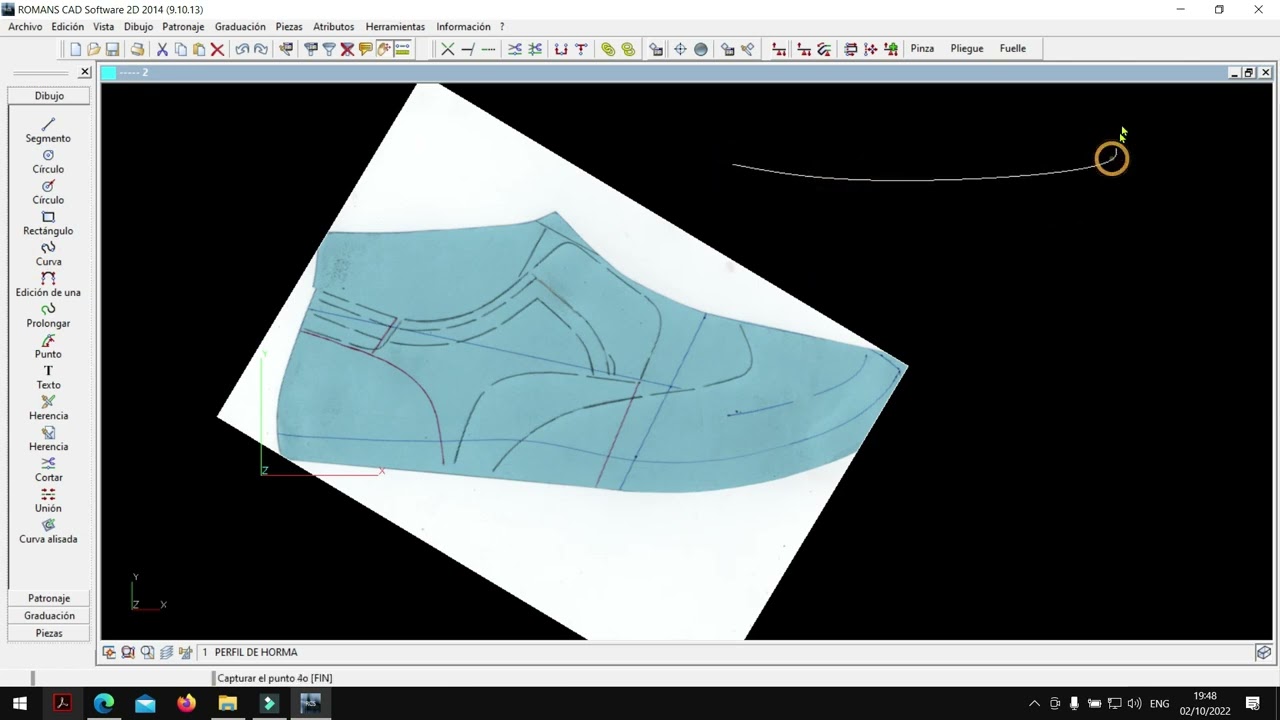Image resolution: width=1280 pixels, height=720 pixels.
Task: Save with the floppy disk icon
Action: tap(112, 49)
